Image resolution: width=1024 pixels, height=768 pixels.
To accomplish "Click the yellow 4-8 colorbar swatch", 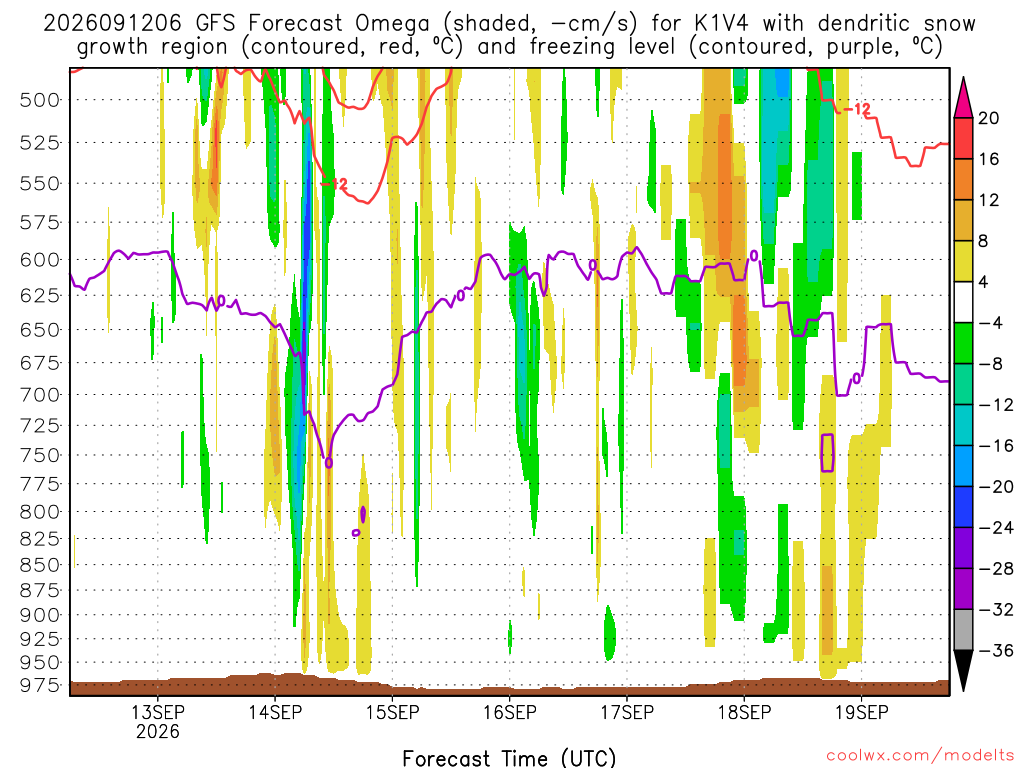I will click(963, 261).
